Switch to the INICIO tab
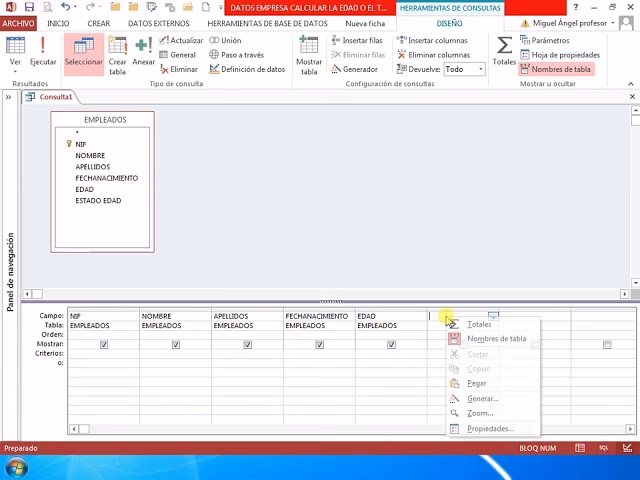The width and height of the screenshot is (640, 480). 58,23
